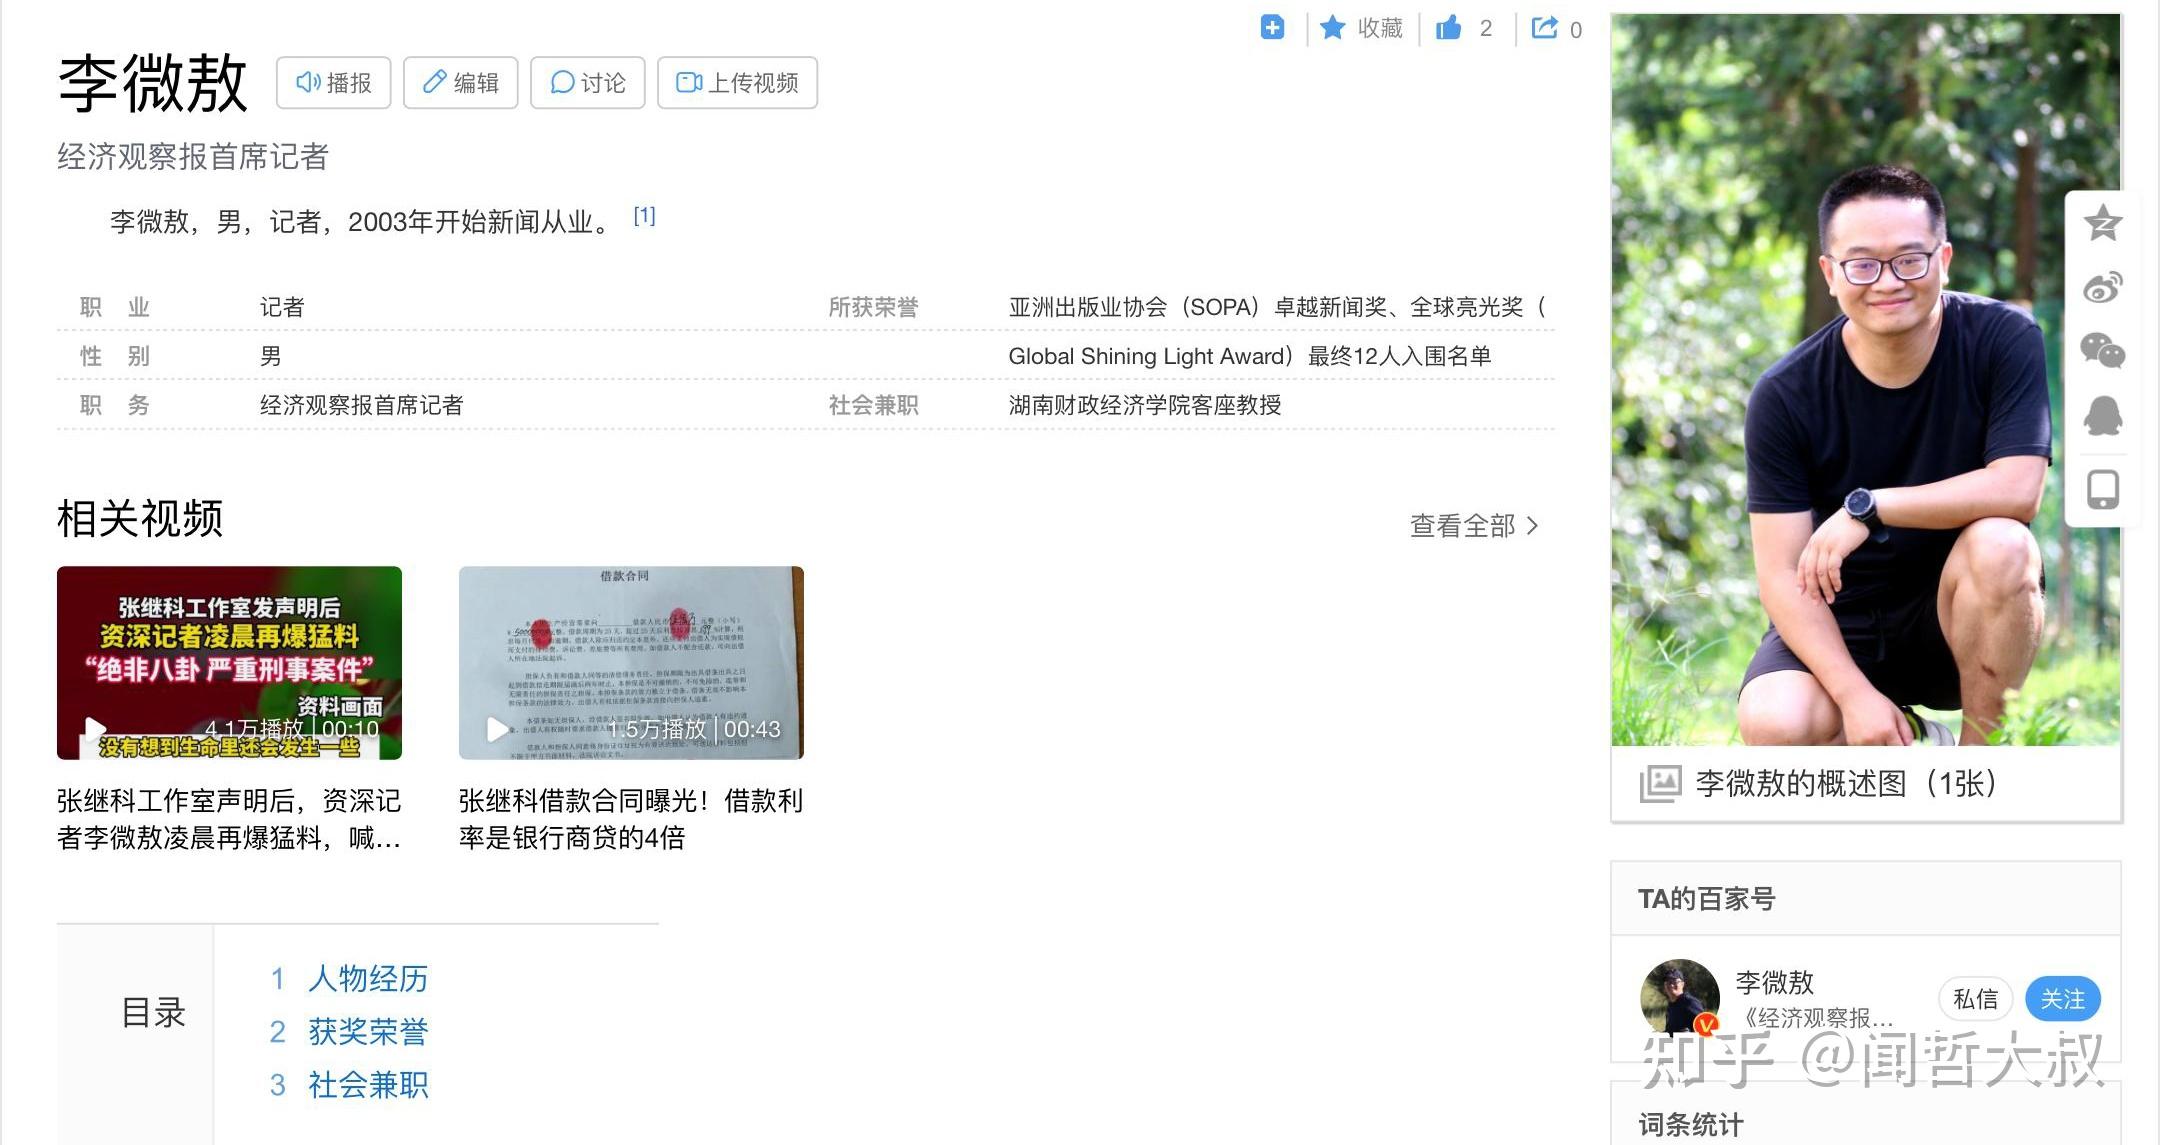This screenshot has width=2160, height=1145.
Task: Share to QQ penguin icon in sidebar
Action: (x=2103, y=415)
